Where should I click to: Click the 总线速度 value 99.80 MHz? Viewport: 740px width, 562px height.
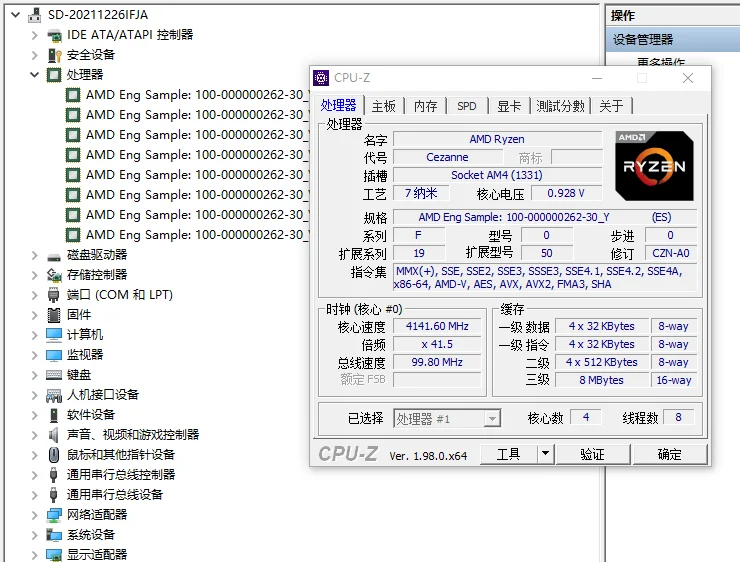tap(437, 362)
